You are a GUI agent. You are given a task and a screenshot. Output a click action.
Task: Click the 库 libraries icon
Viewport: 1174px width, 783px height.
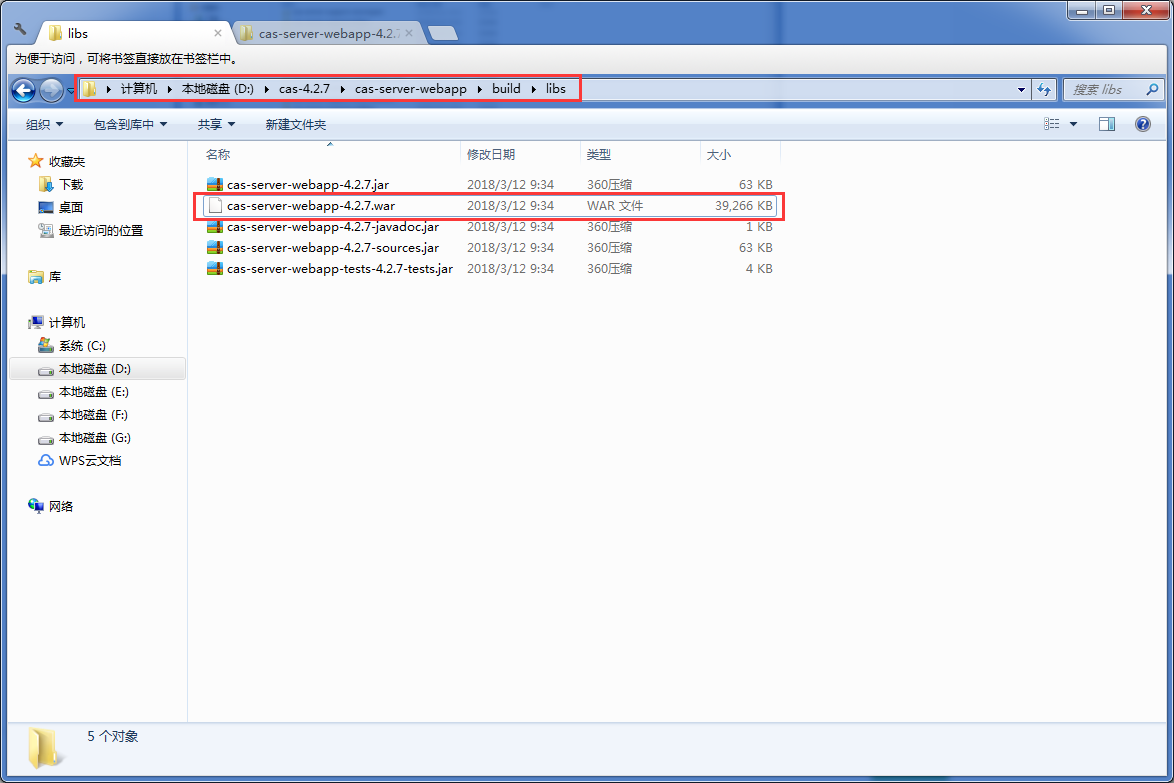tap(35, 277)
